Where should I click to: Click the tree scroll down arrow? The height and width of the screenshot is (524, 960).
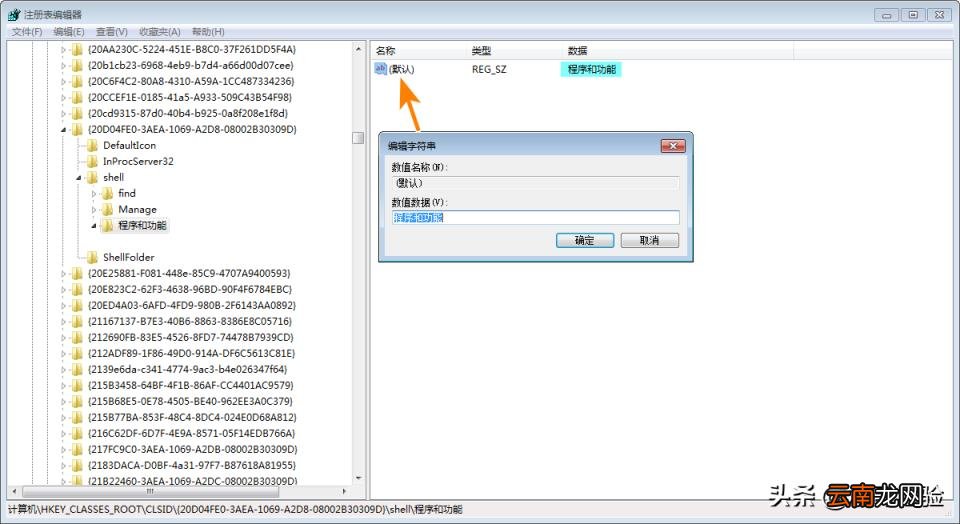click(359, 479)
